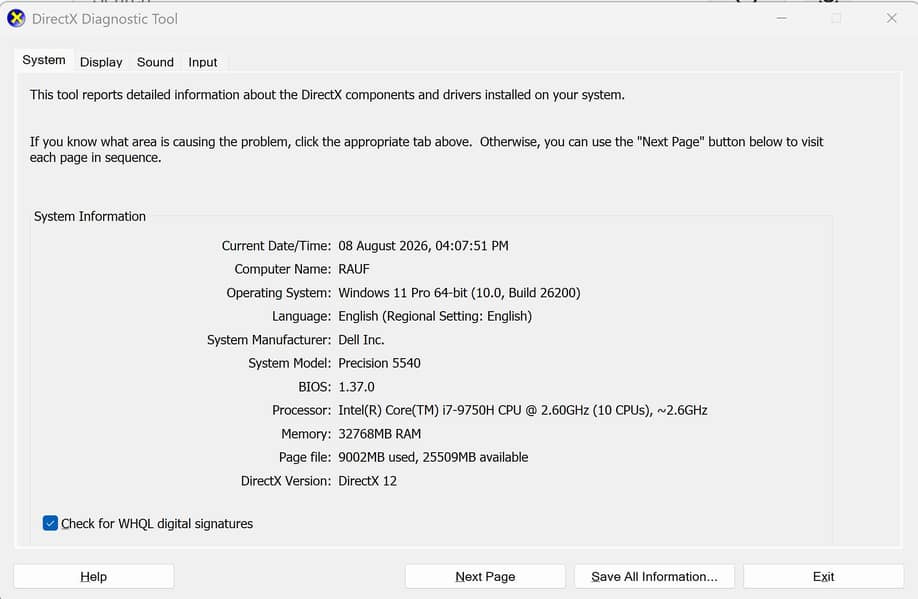Click the Operating System: field label
The height and width of the screenshot is (599, 918).
click(279, 292)
